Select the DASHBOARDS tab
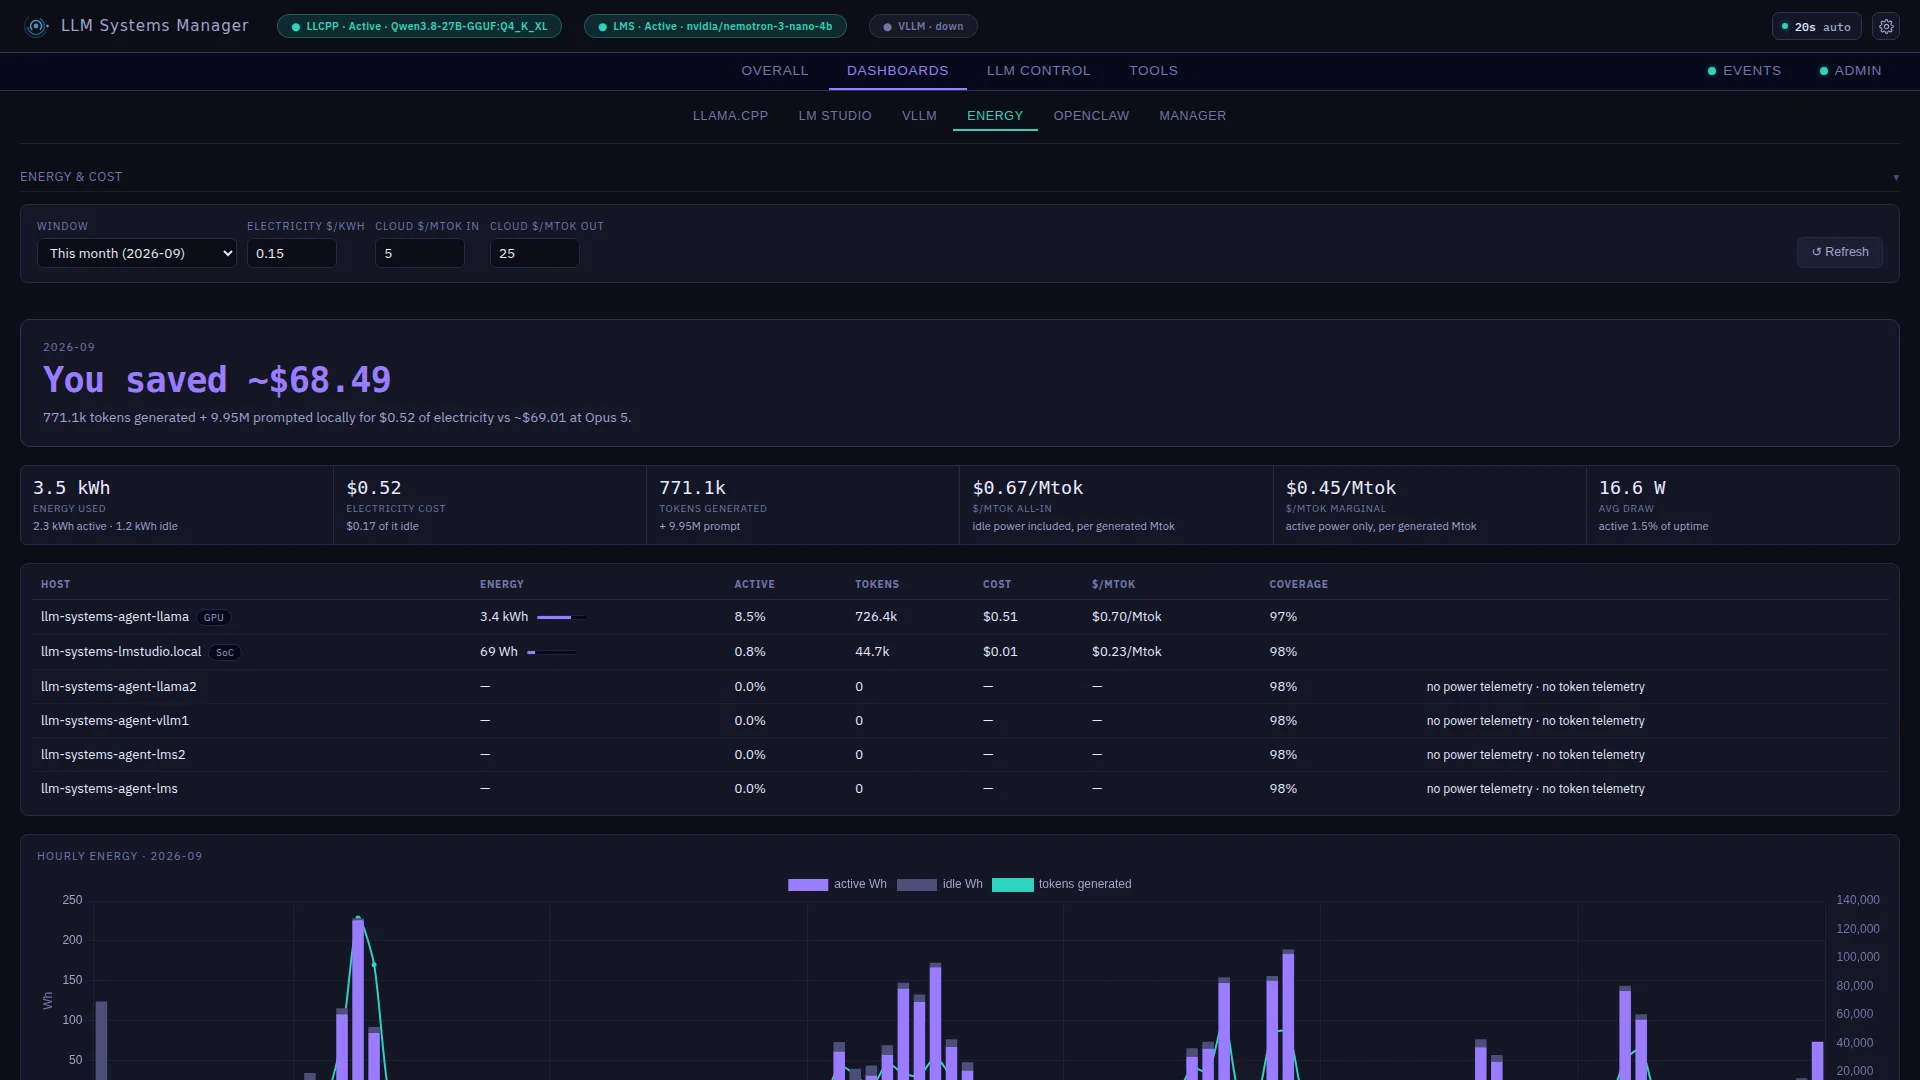Viewport: 1920px width, 1080px height. pos(897,71)
